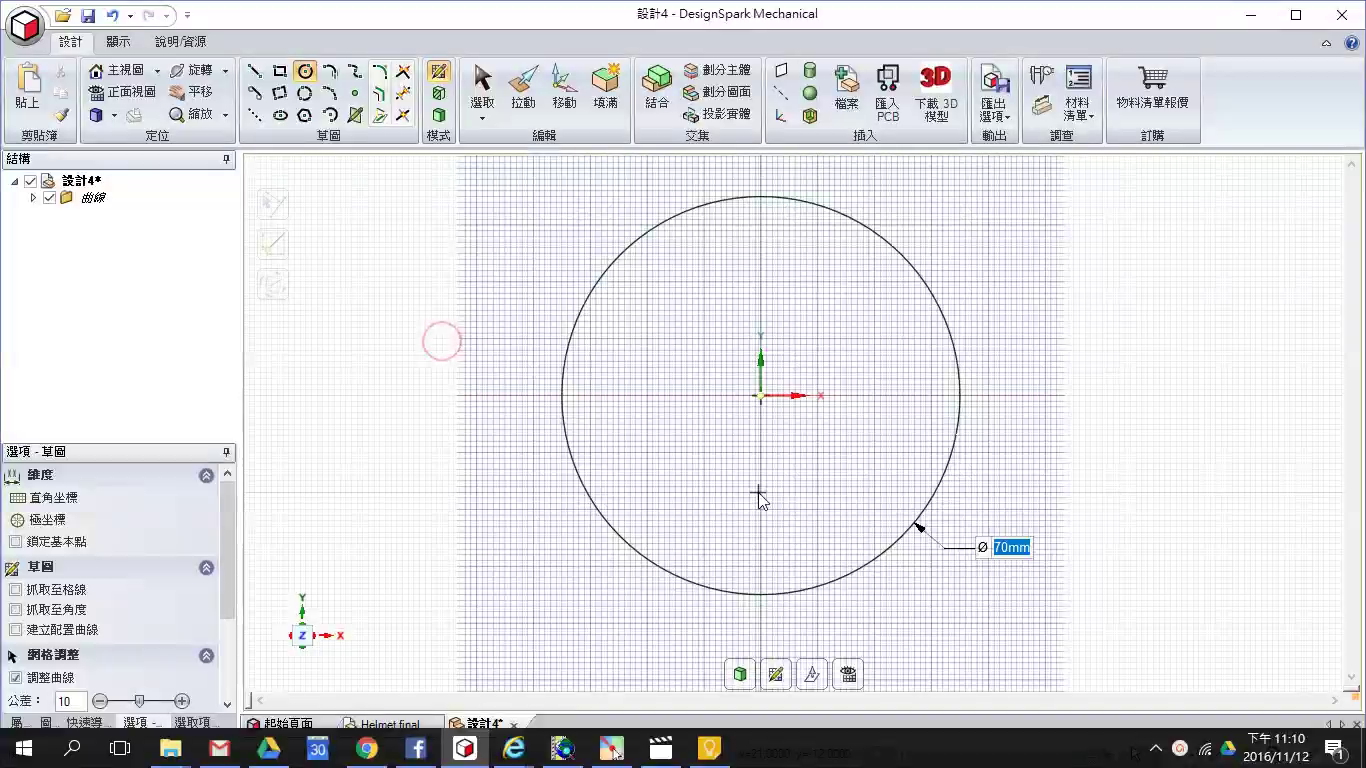Click the camera view icon in canvas toolbar
Viewport: 1366px width, 768px height.
[848, 675]
